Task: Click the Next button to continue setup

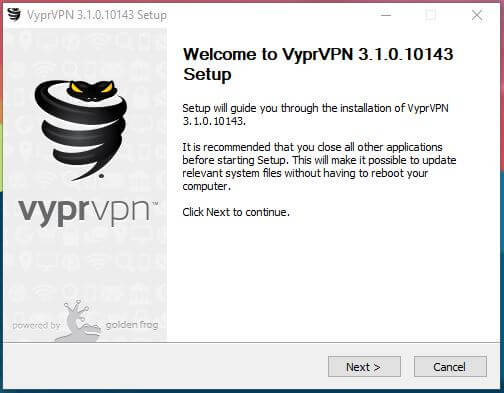Action: click(364, 367)
